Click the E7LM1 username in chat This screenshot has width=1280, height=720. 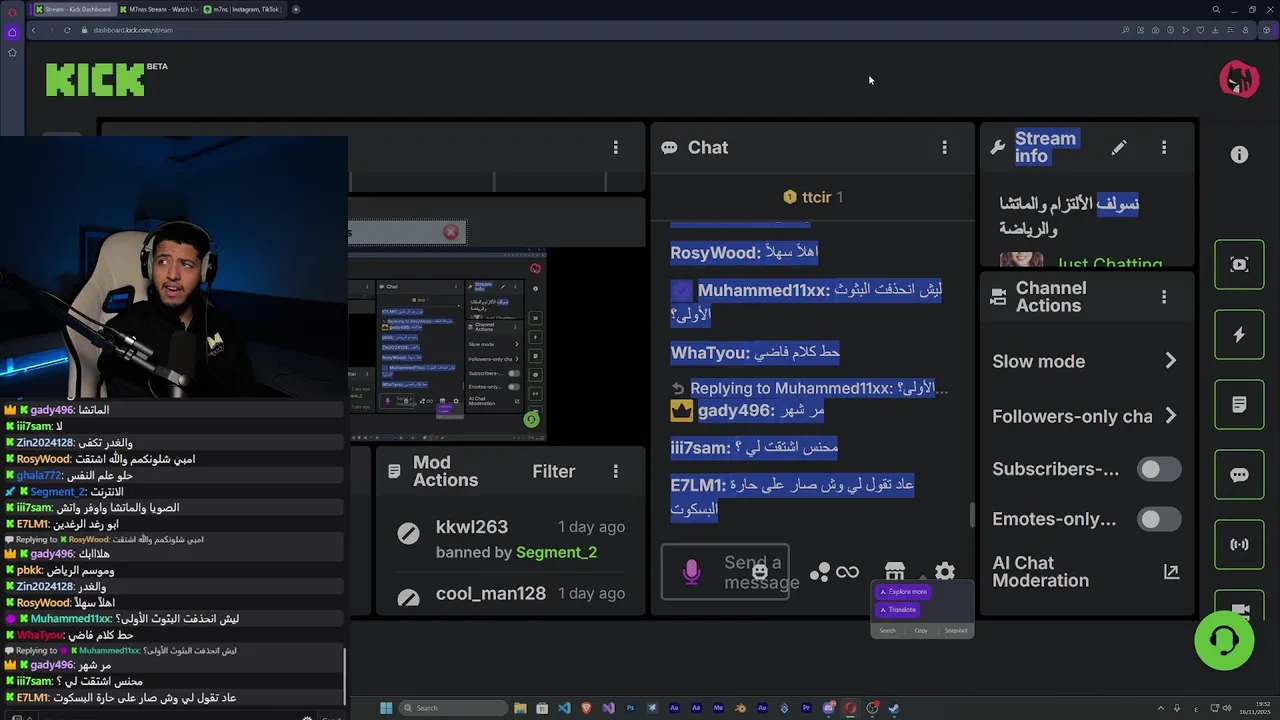pos(698,485)
